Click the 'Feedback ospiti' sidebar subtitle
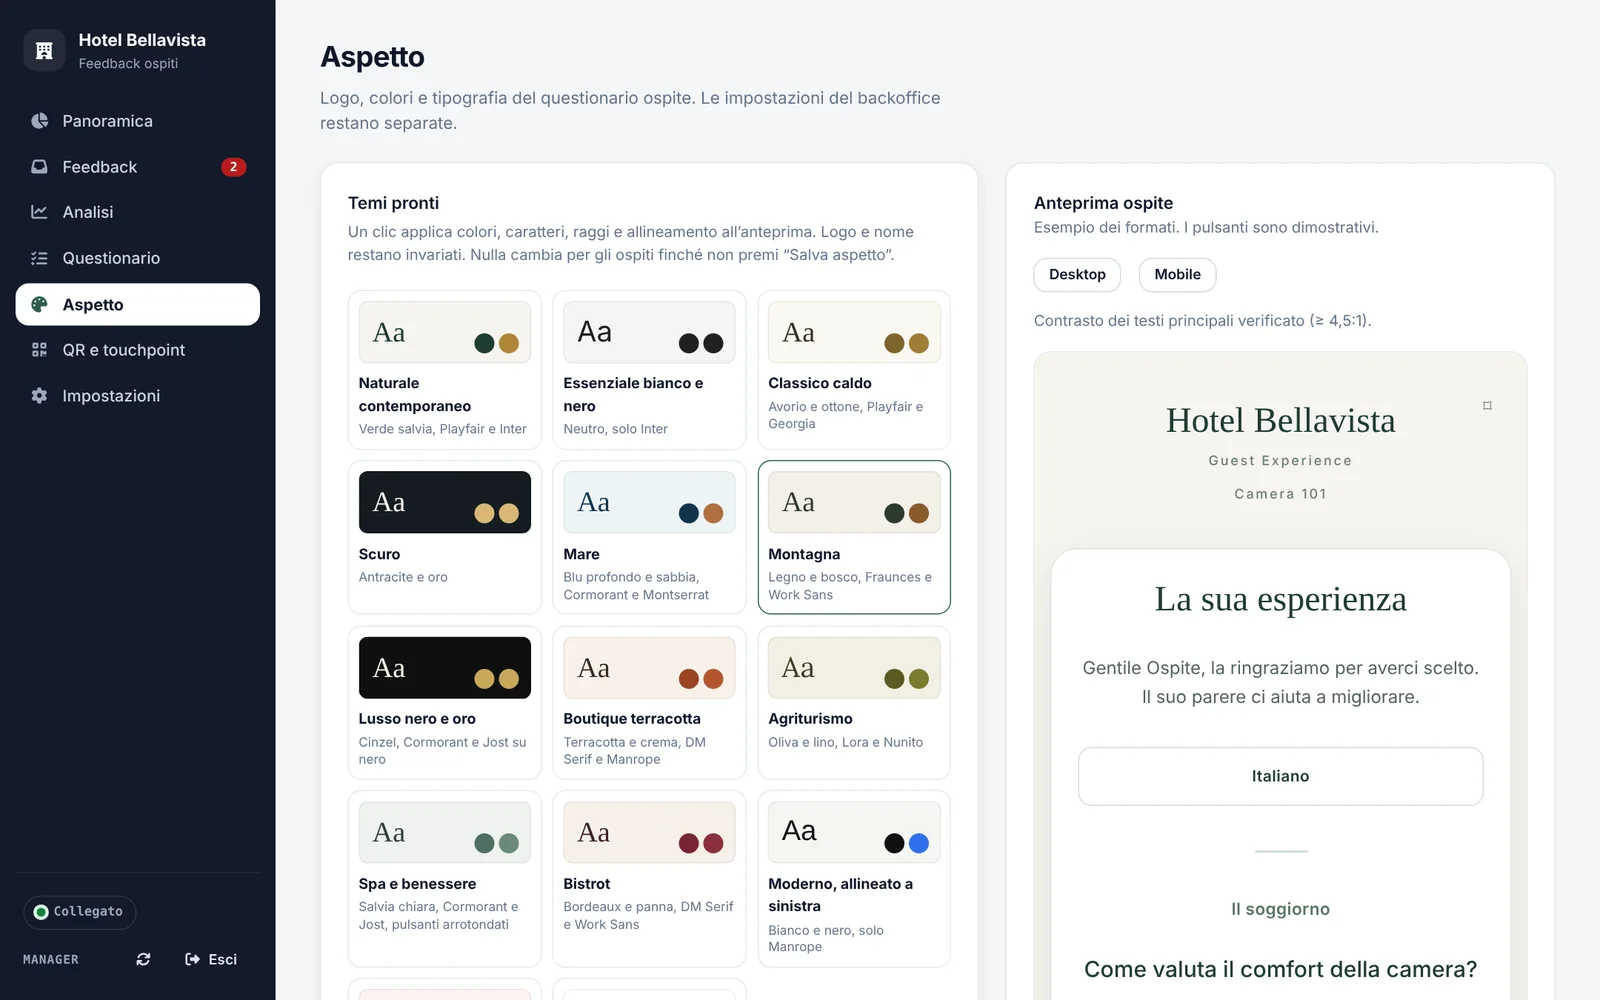1600x1000 pixels. click(128, 64)
